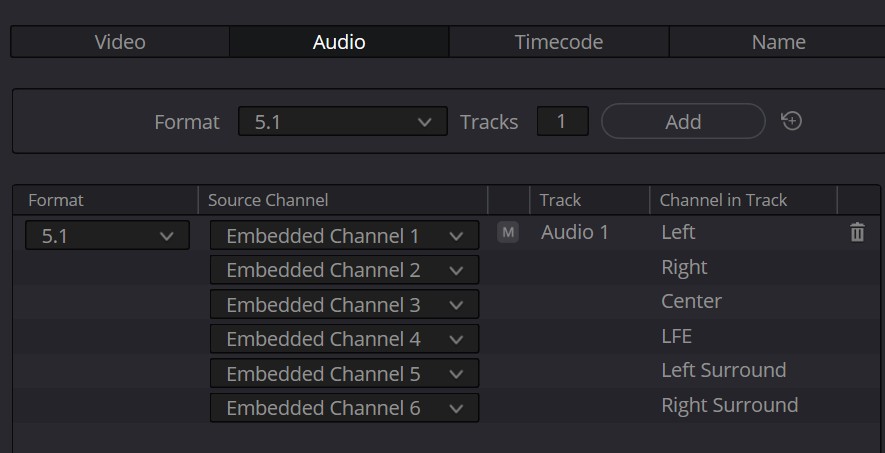The width and height of the screenshot is (885, 453).
Task: Select the Audio tab
Action: (x=339, y=42)
